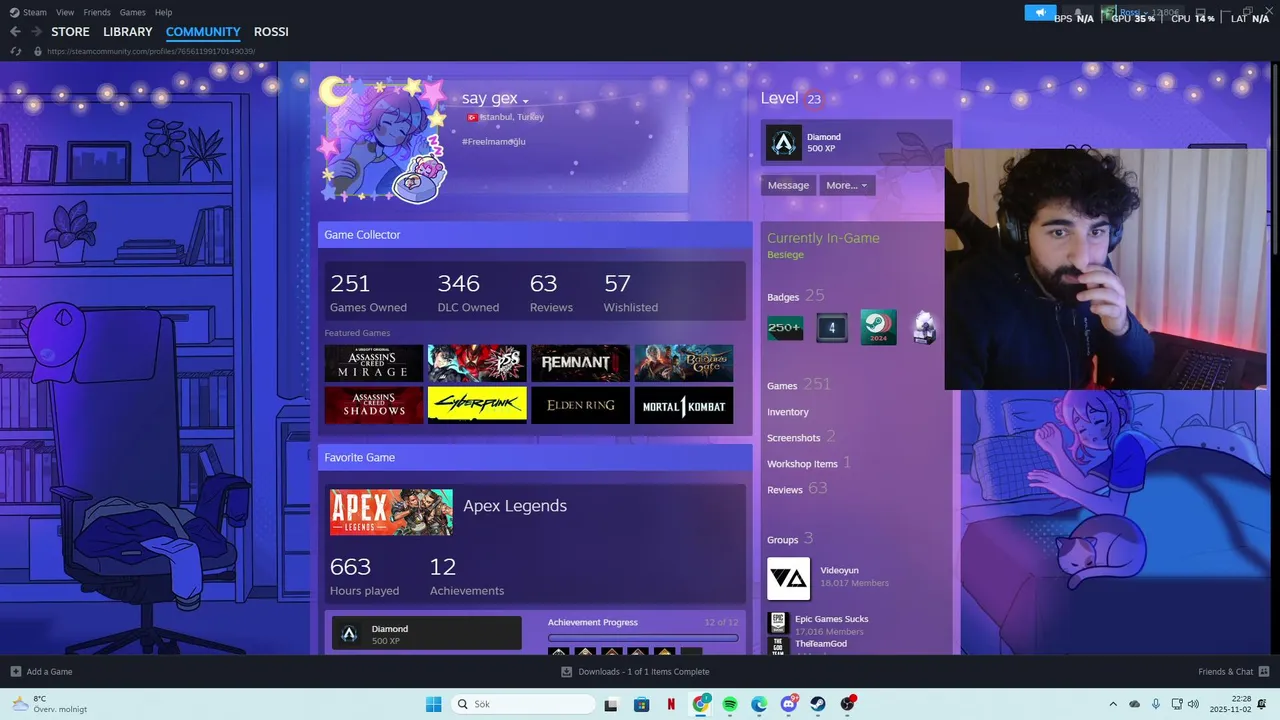Open the Diamond Apex badge icon beside Level
This screenshot has width=1280, height=720.
[784, 143]
